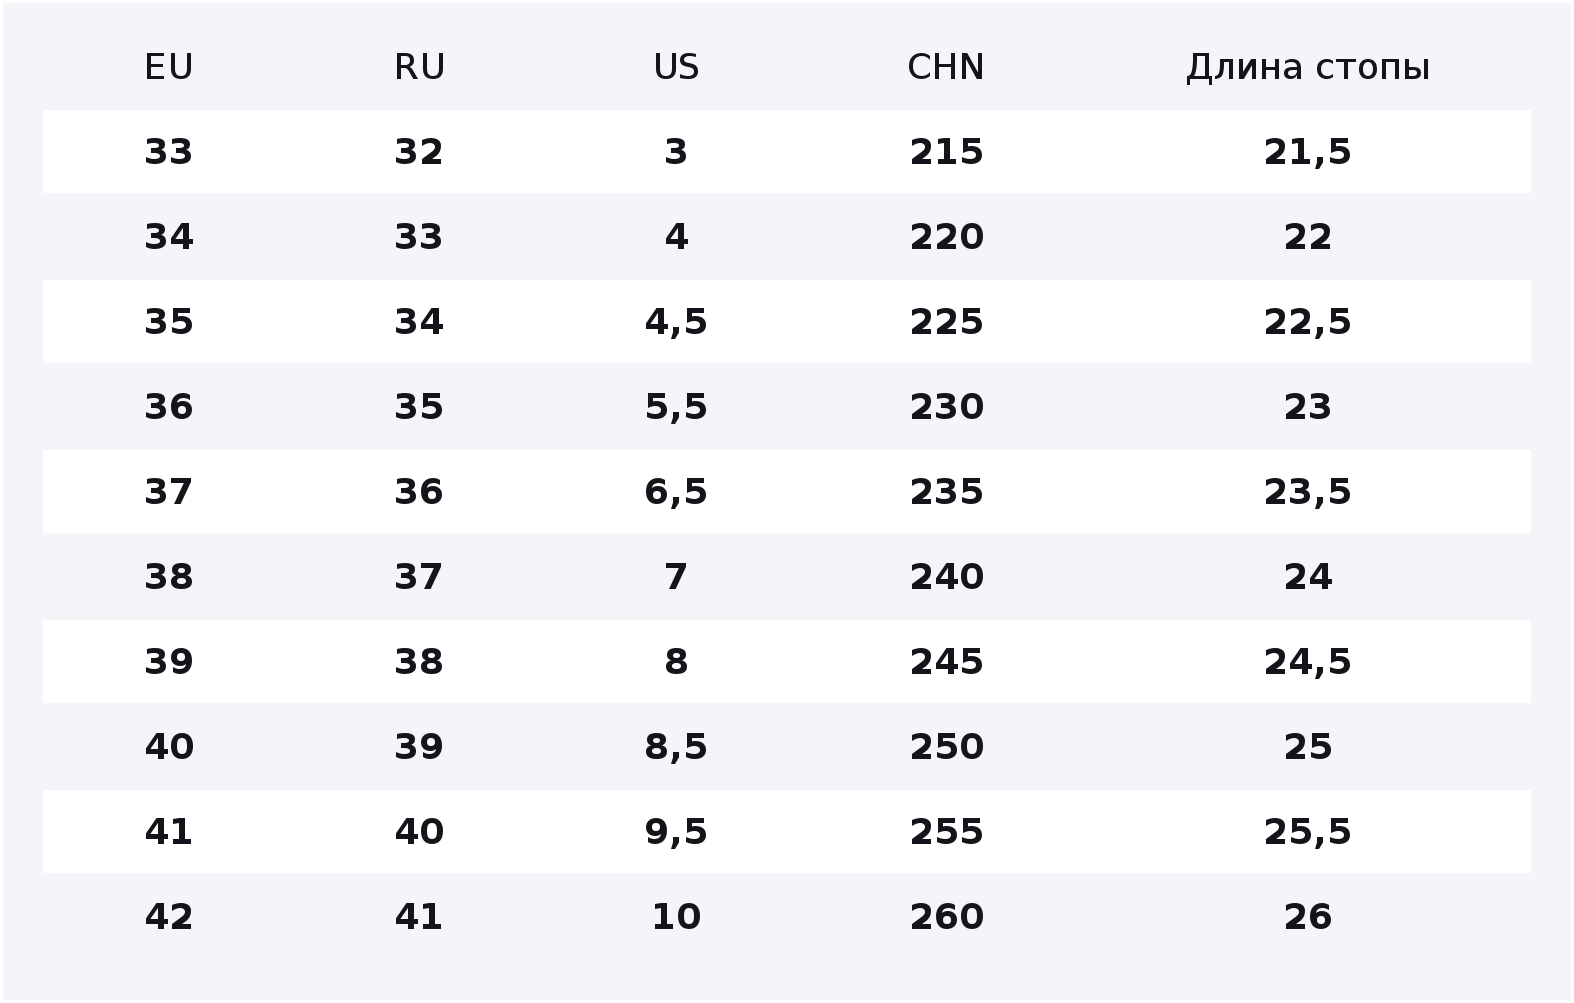Click CHN size 250 cell
This screenshot has width=1574, height=1003.
pos(946,747)
